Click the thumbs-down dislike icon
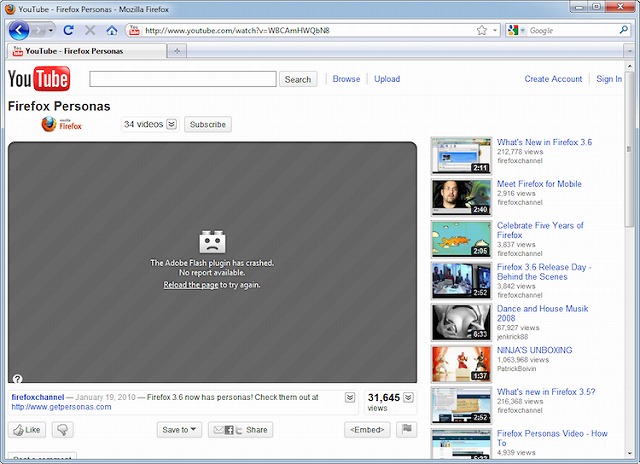The height and width of the screenshot is (464, 640). click(62, 430)
